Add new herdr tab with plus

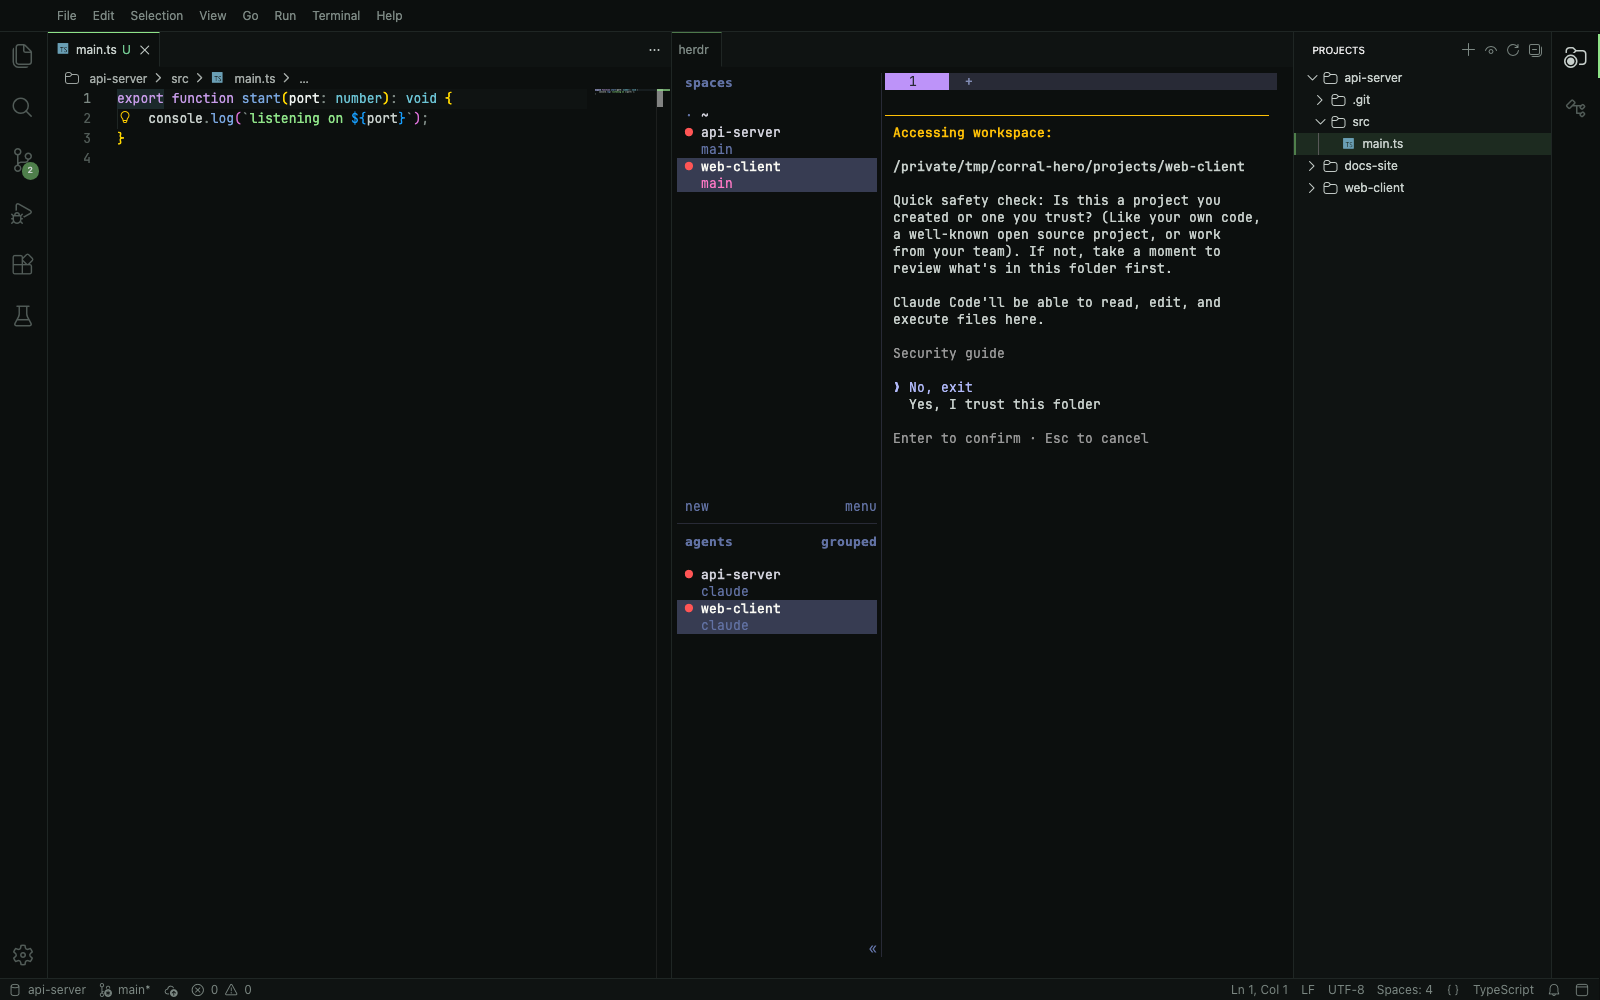click(x=968, y=82)
